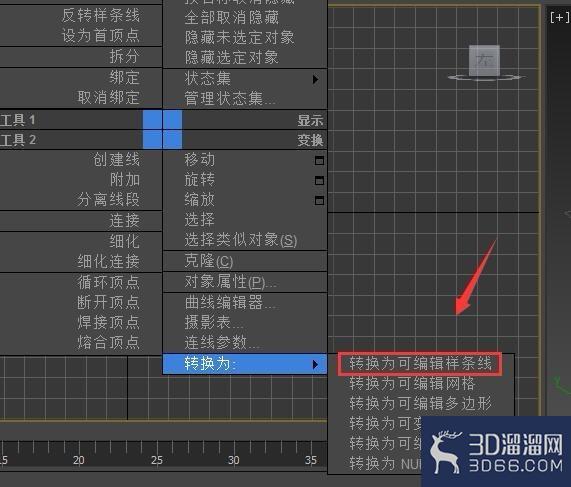The image size is (571, 487).
Task: Choose 缩放 from transform menu
Action: 200,200
